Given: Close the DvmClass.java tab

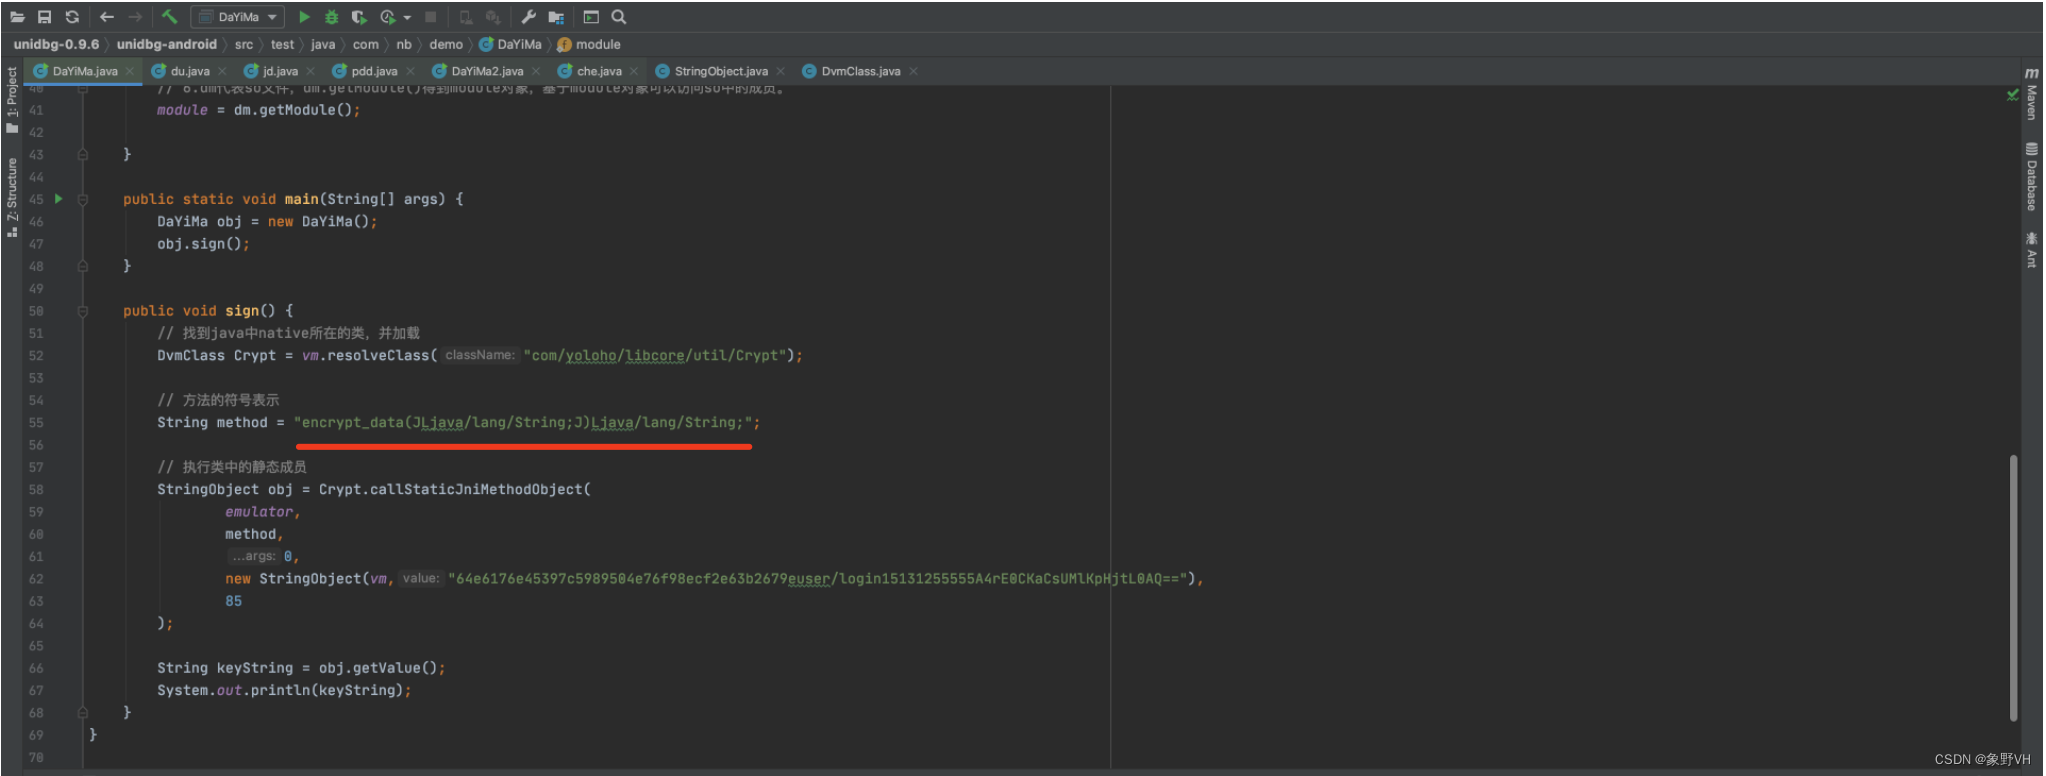Looking at the screenshot, I should point(913,71).
